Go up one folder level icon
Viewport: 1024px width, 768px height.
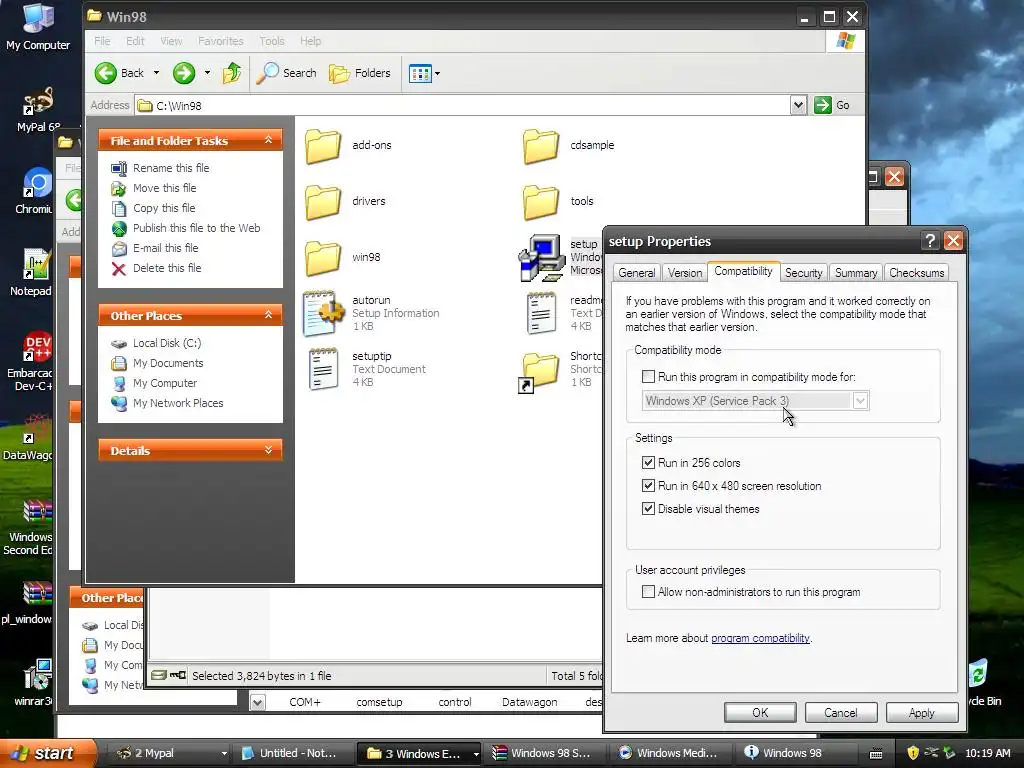click(232, 73)
